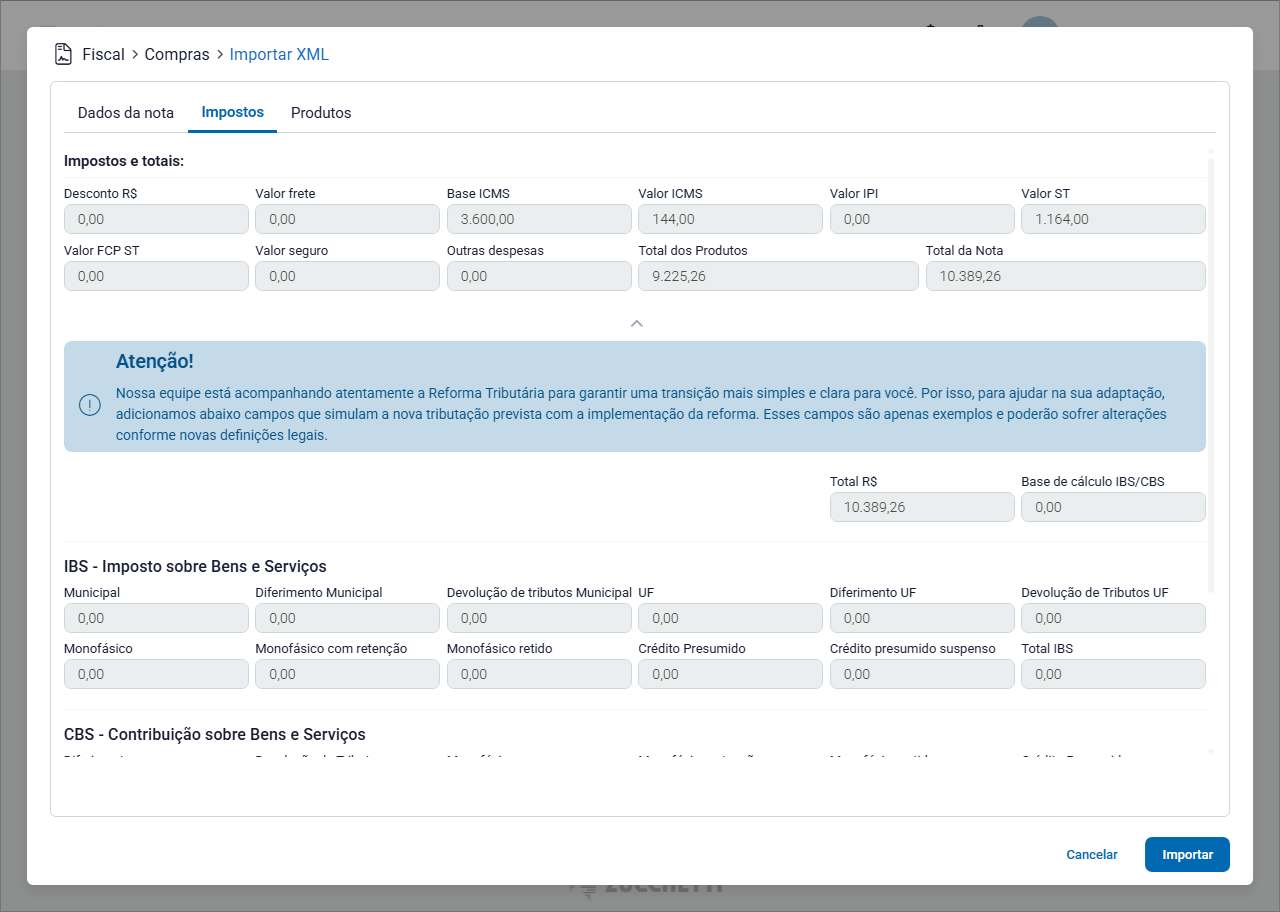Click the Fiscal document icon in breadcrumb

pos(63,54)
